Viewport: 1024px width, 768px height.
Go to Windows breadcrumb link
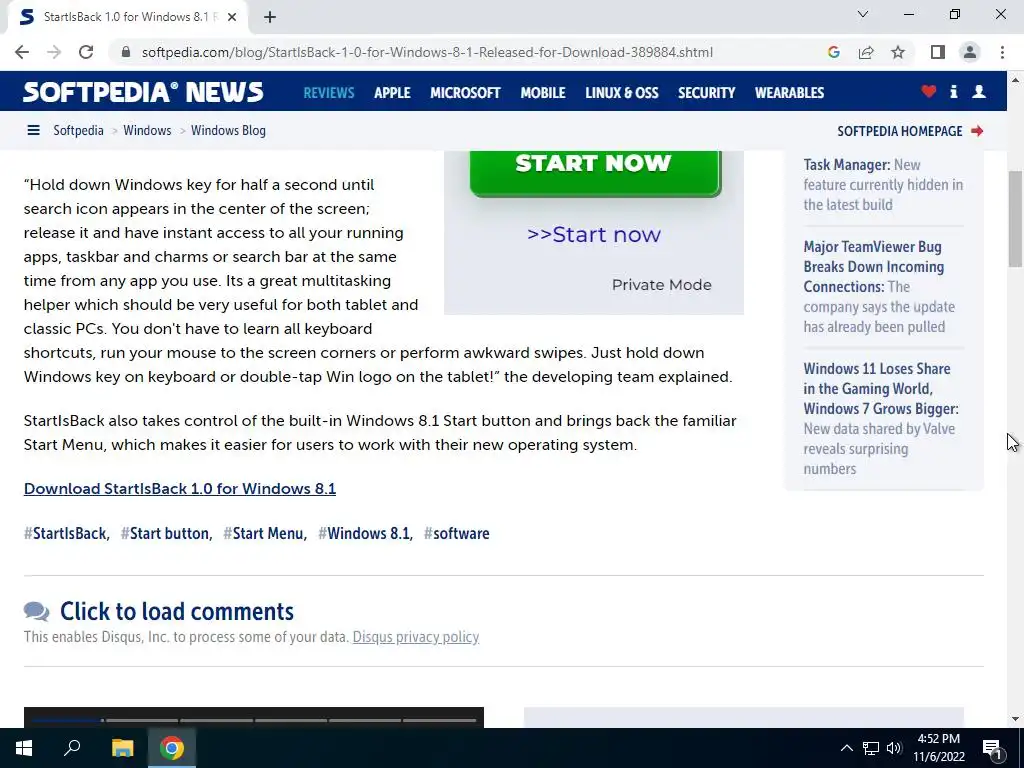click(x=147, y=131)
